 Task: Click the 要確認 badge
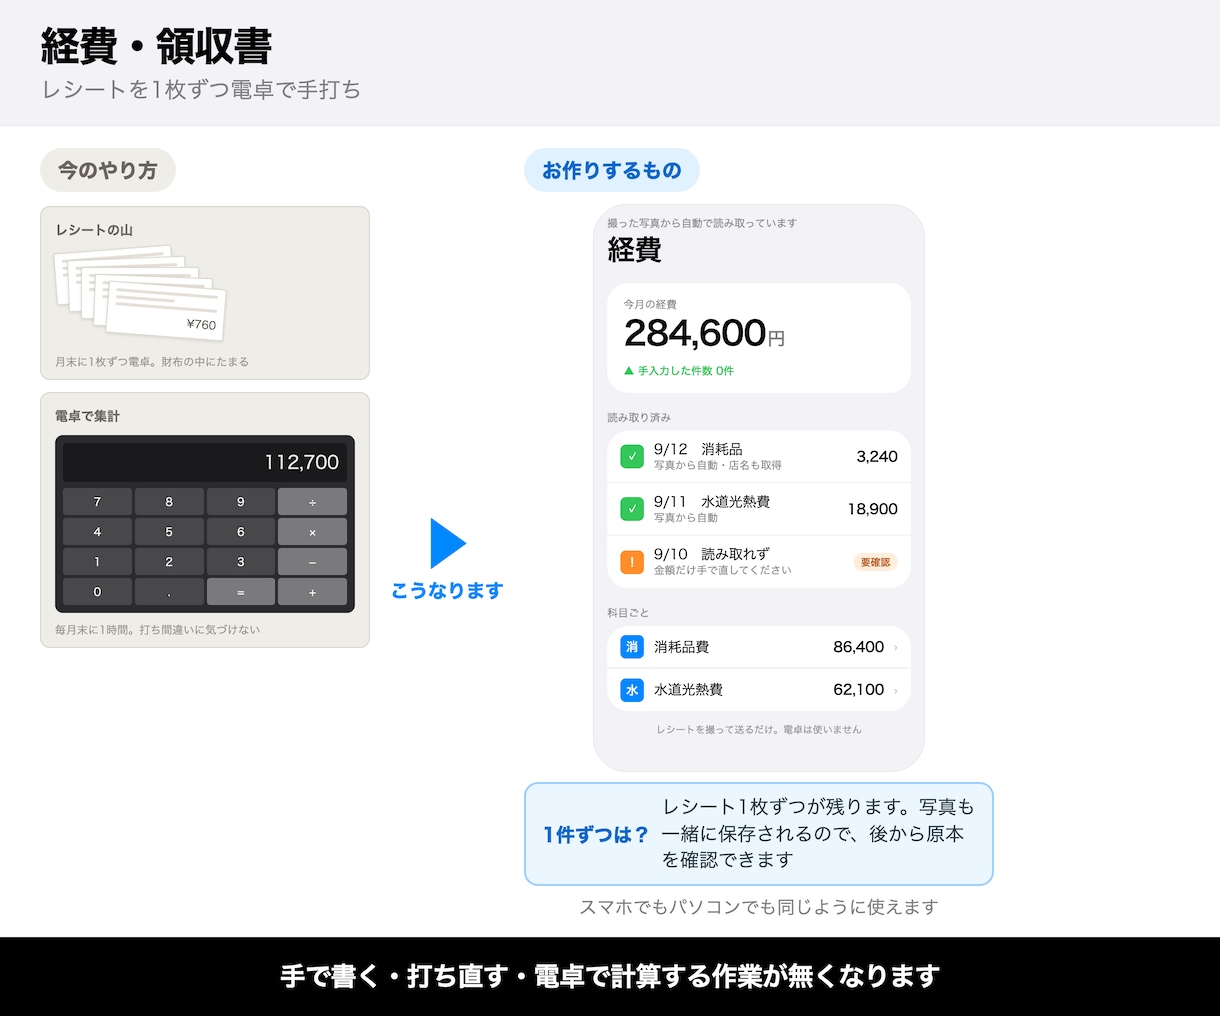pyautogui.click(x=875, y=562)
